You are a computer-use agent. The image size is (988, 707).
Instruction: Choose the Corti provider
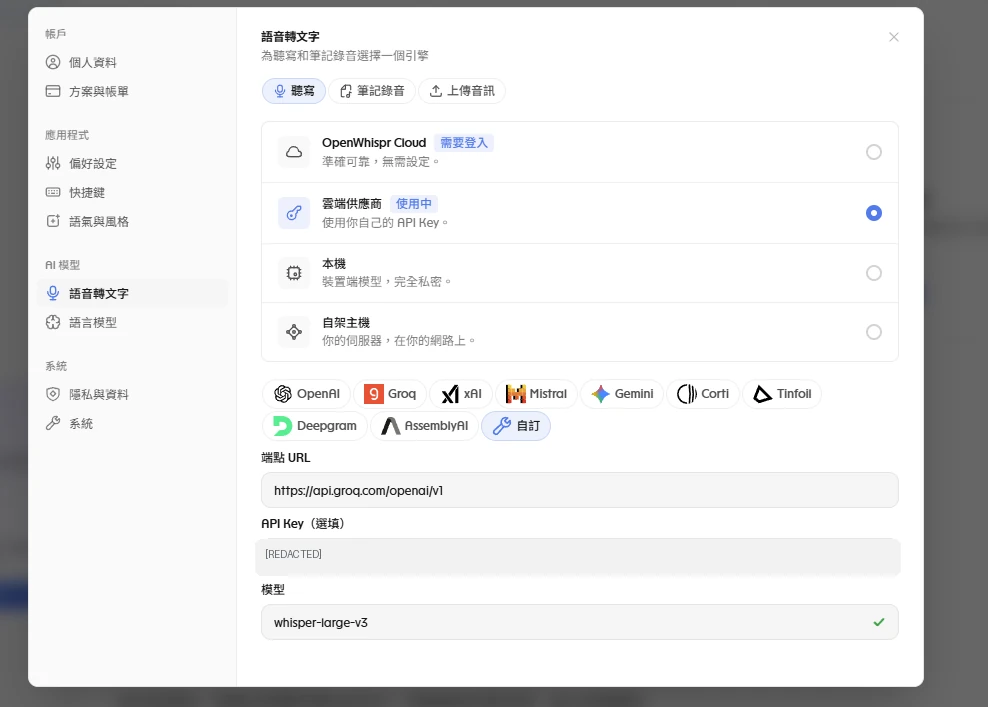tap(703, 394)
